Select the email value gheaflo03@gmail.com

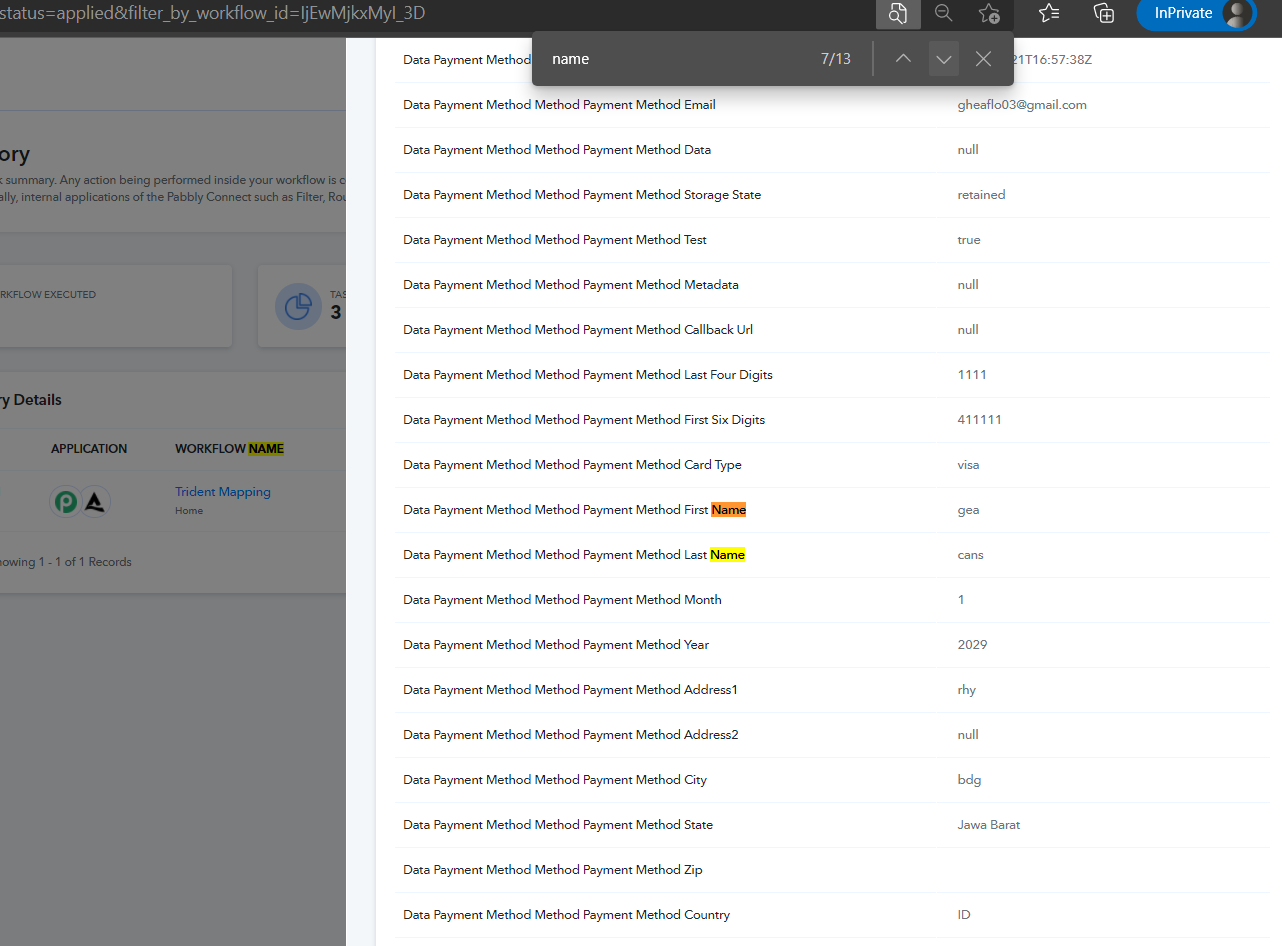tap(1022, 105)
